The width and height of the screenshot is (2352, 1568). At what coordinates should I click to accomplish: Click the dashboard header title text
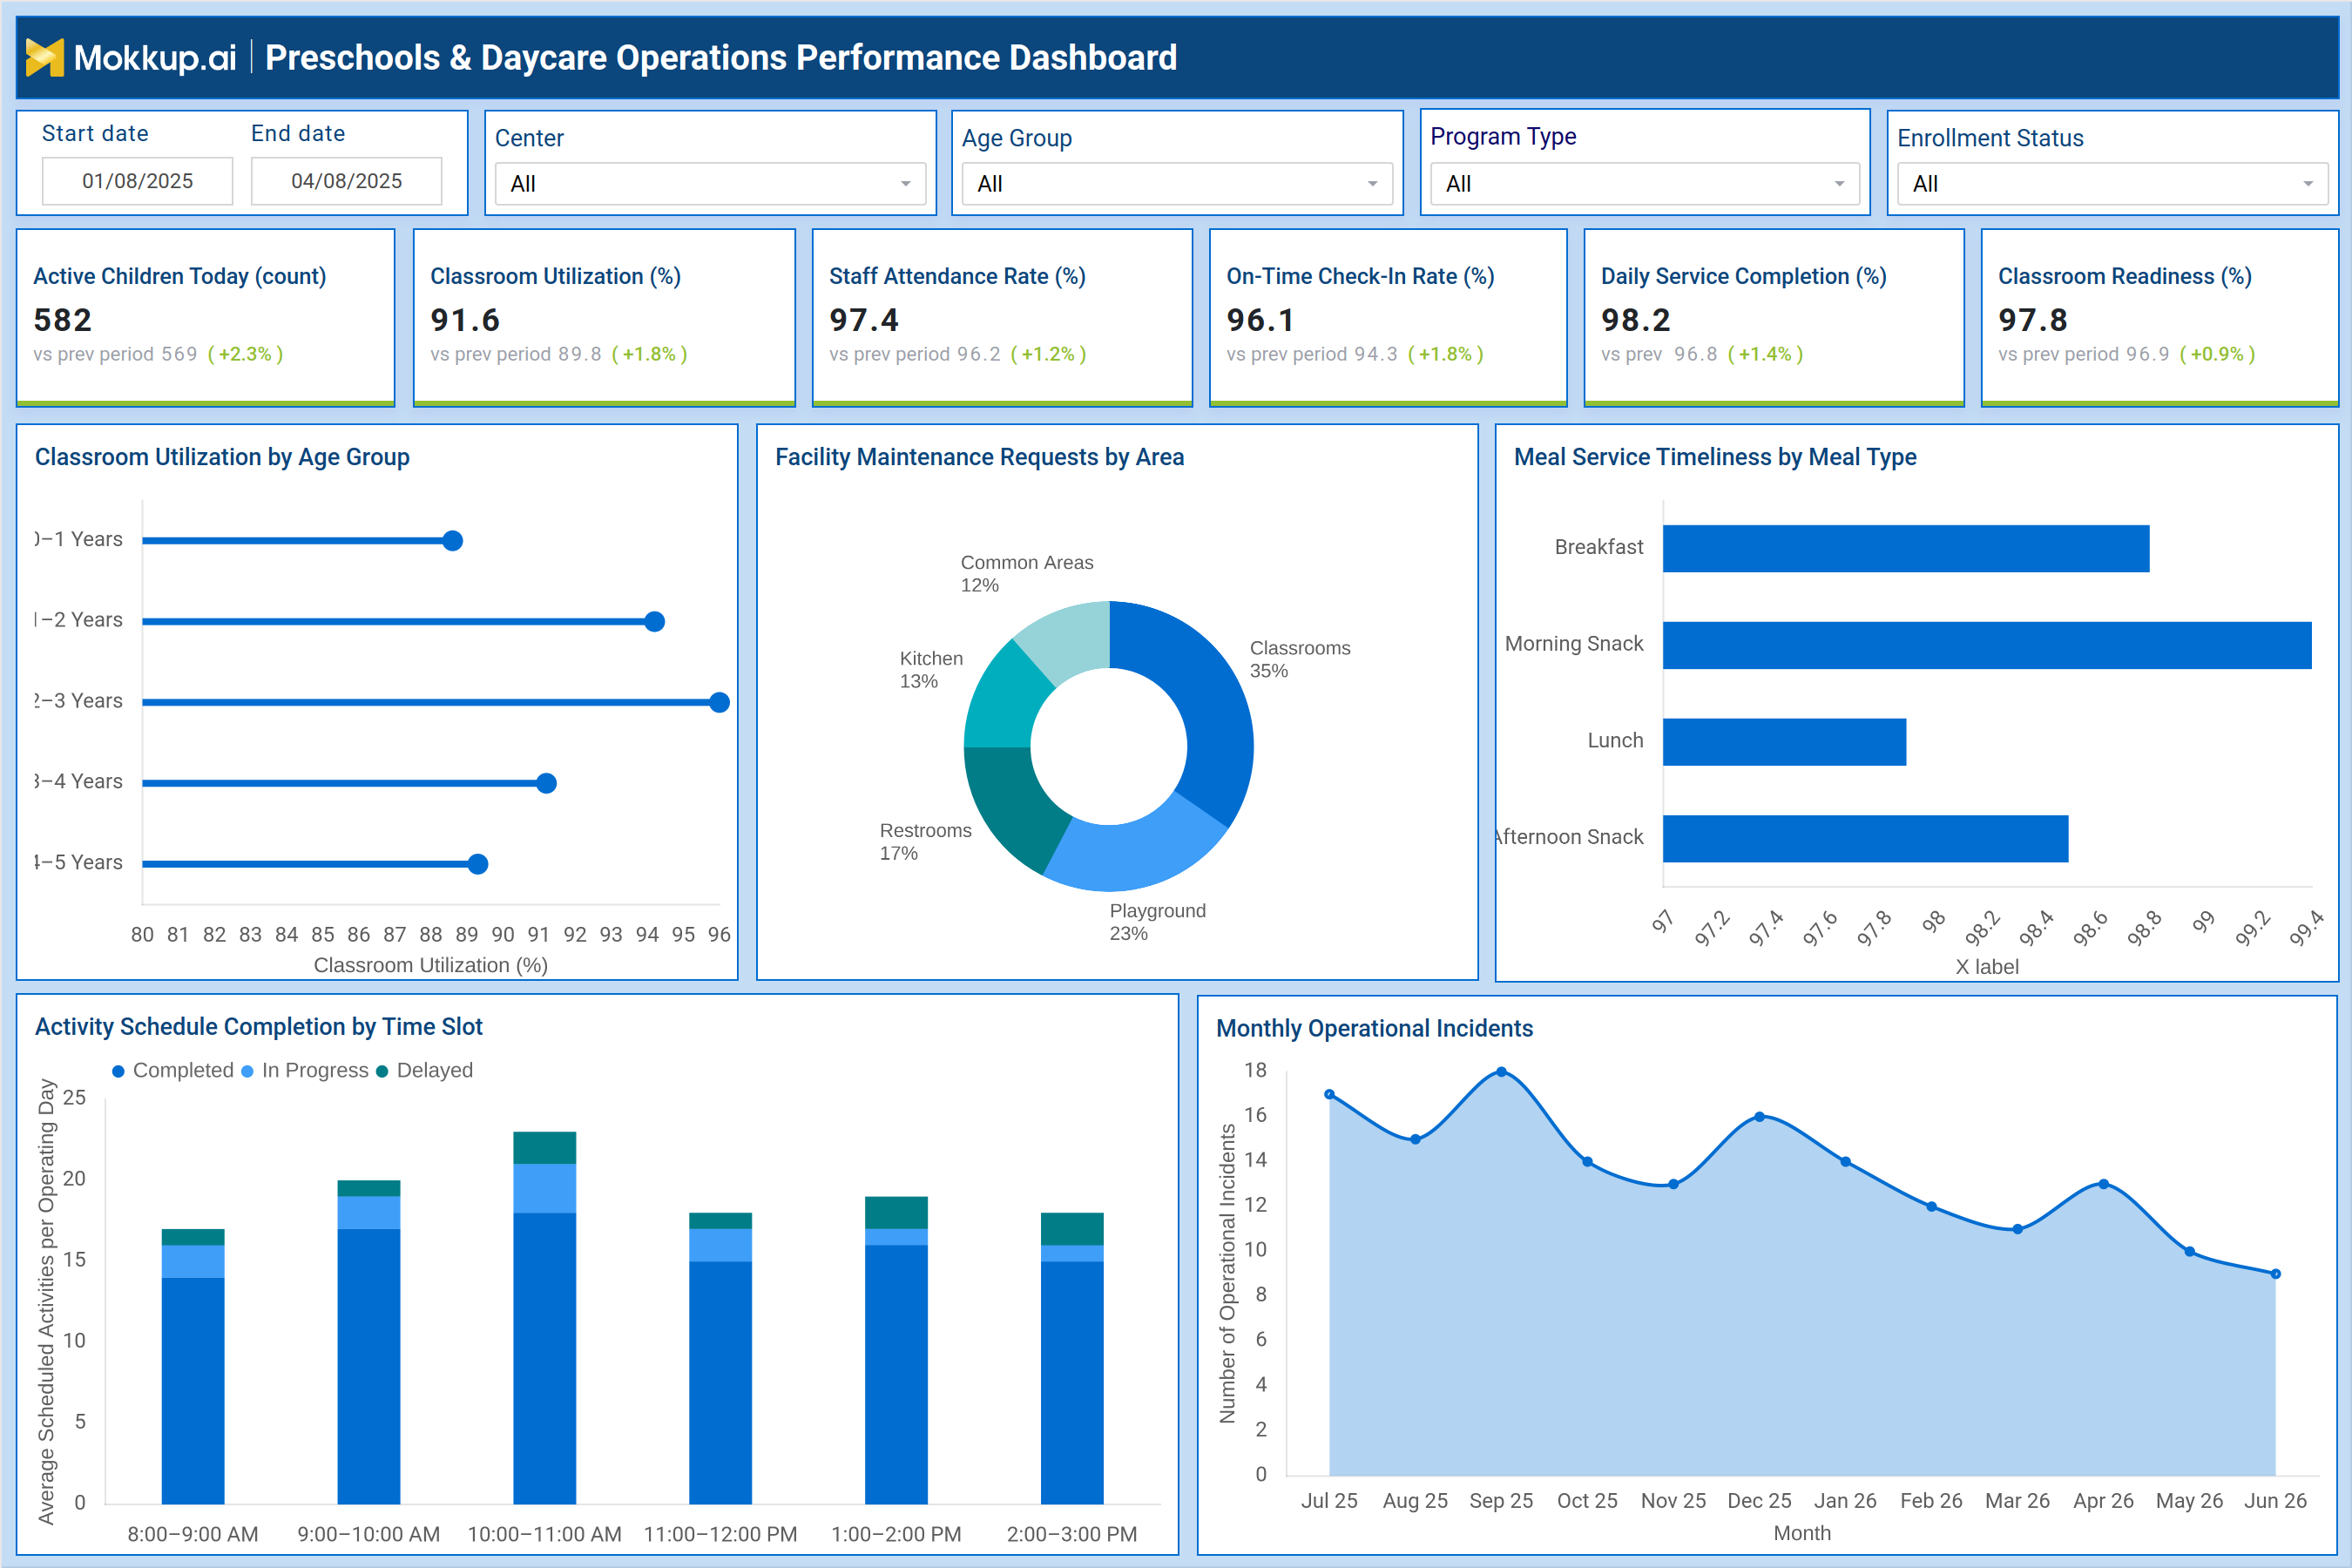(x=721, y=58)
